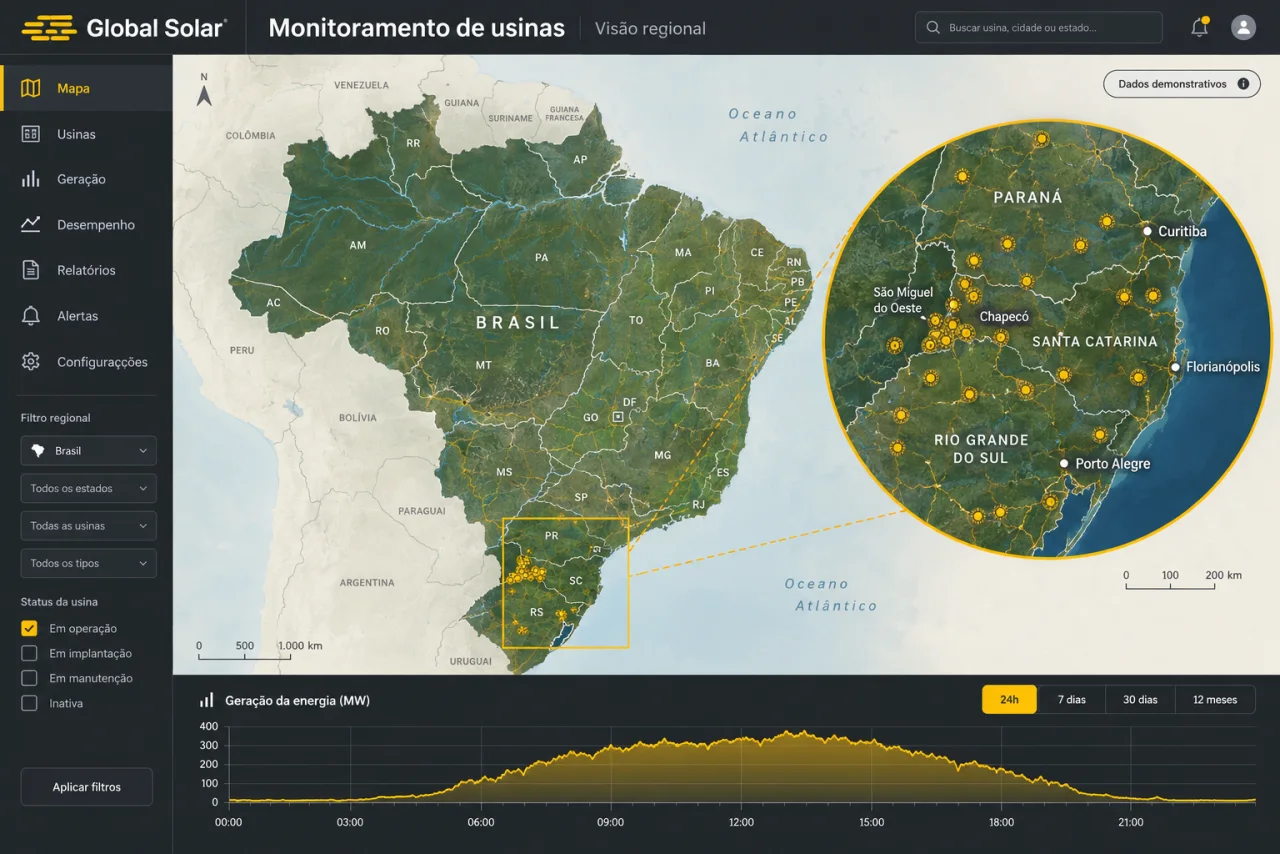Click the Alertas bell icon in sidebar

(31, 316)
